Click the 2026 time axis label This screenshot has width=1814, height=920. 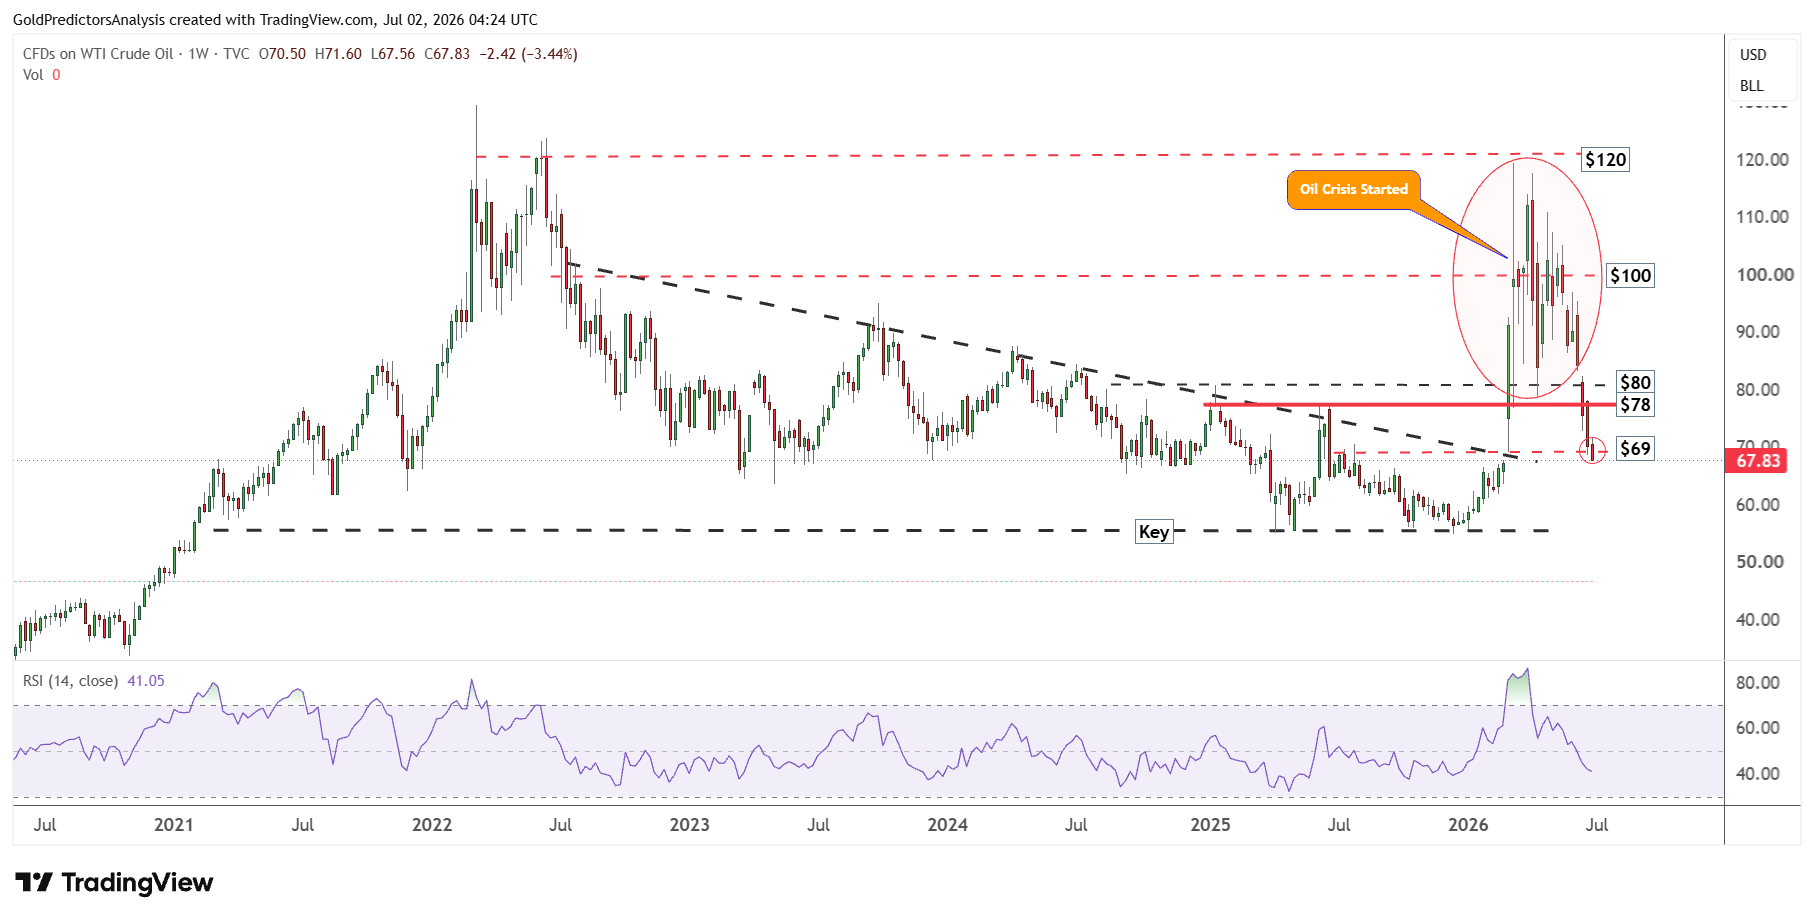pos(1468,825)
